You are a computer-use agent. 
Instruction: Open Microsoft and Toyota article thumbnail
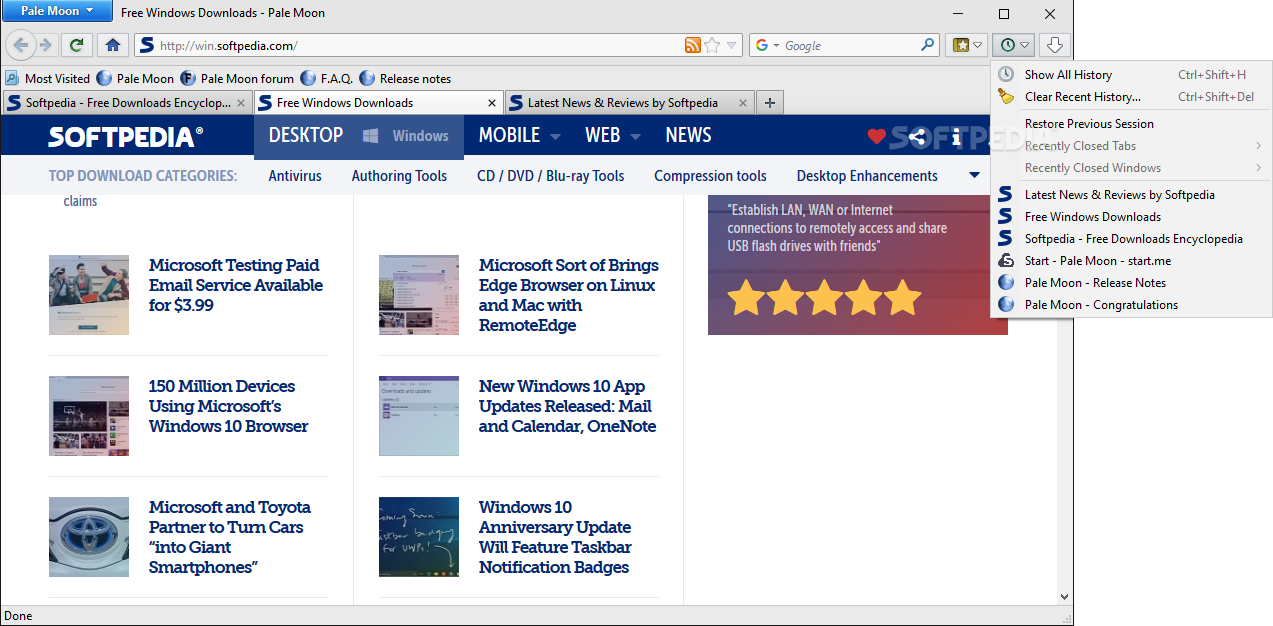coord(89,537)
